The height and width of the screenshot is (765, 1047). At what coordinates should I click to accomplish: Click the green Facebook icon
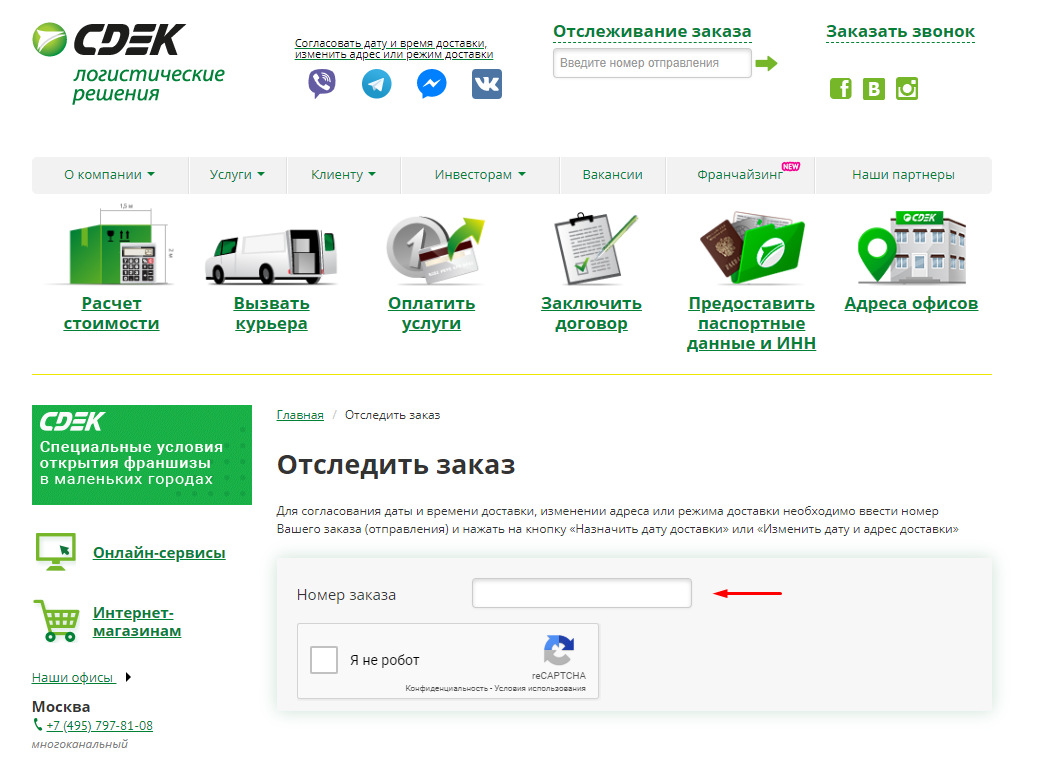pos(841,88)
